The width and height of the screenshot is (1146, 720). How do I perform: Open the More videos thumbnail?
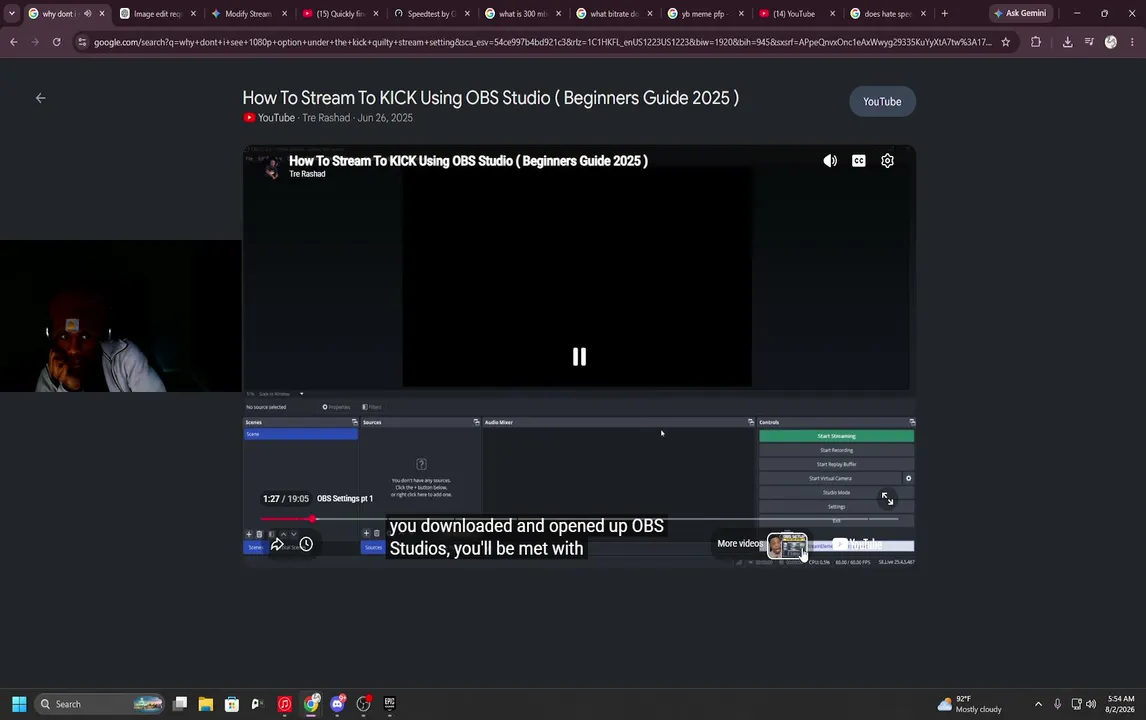pos(787,545)
